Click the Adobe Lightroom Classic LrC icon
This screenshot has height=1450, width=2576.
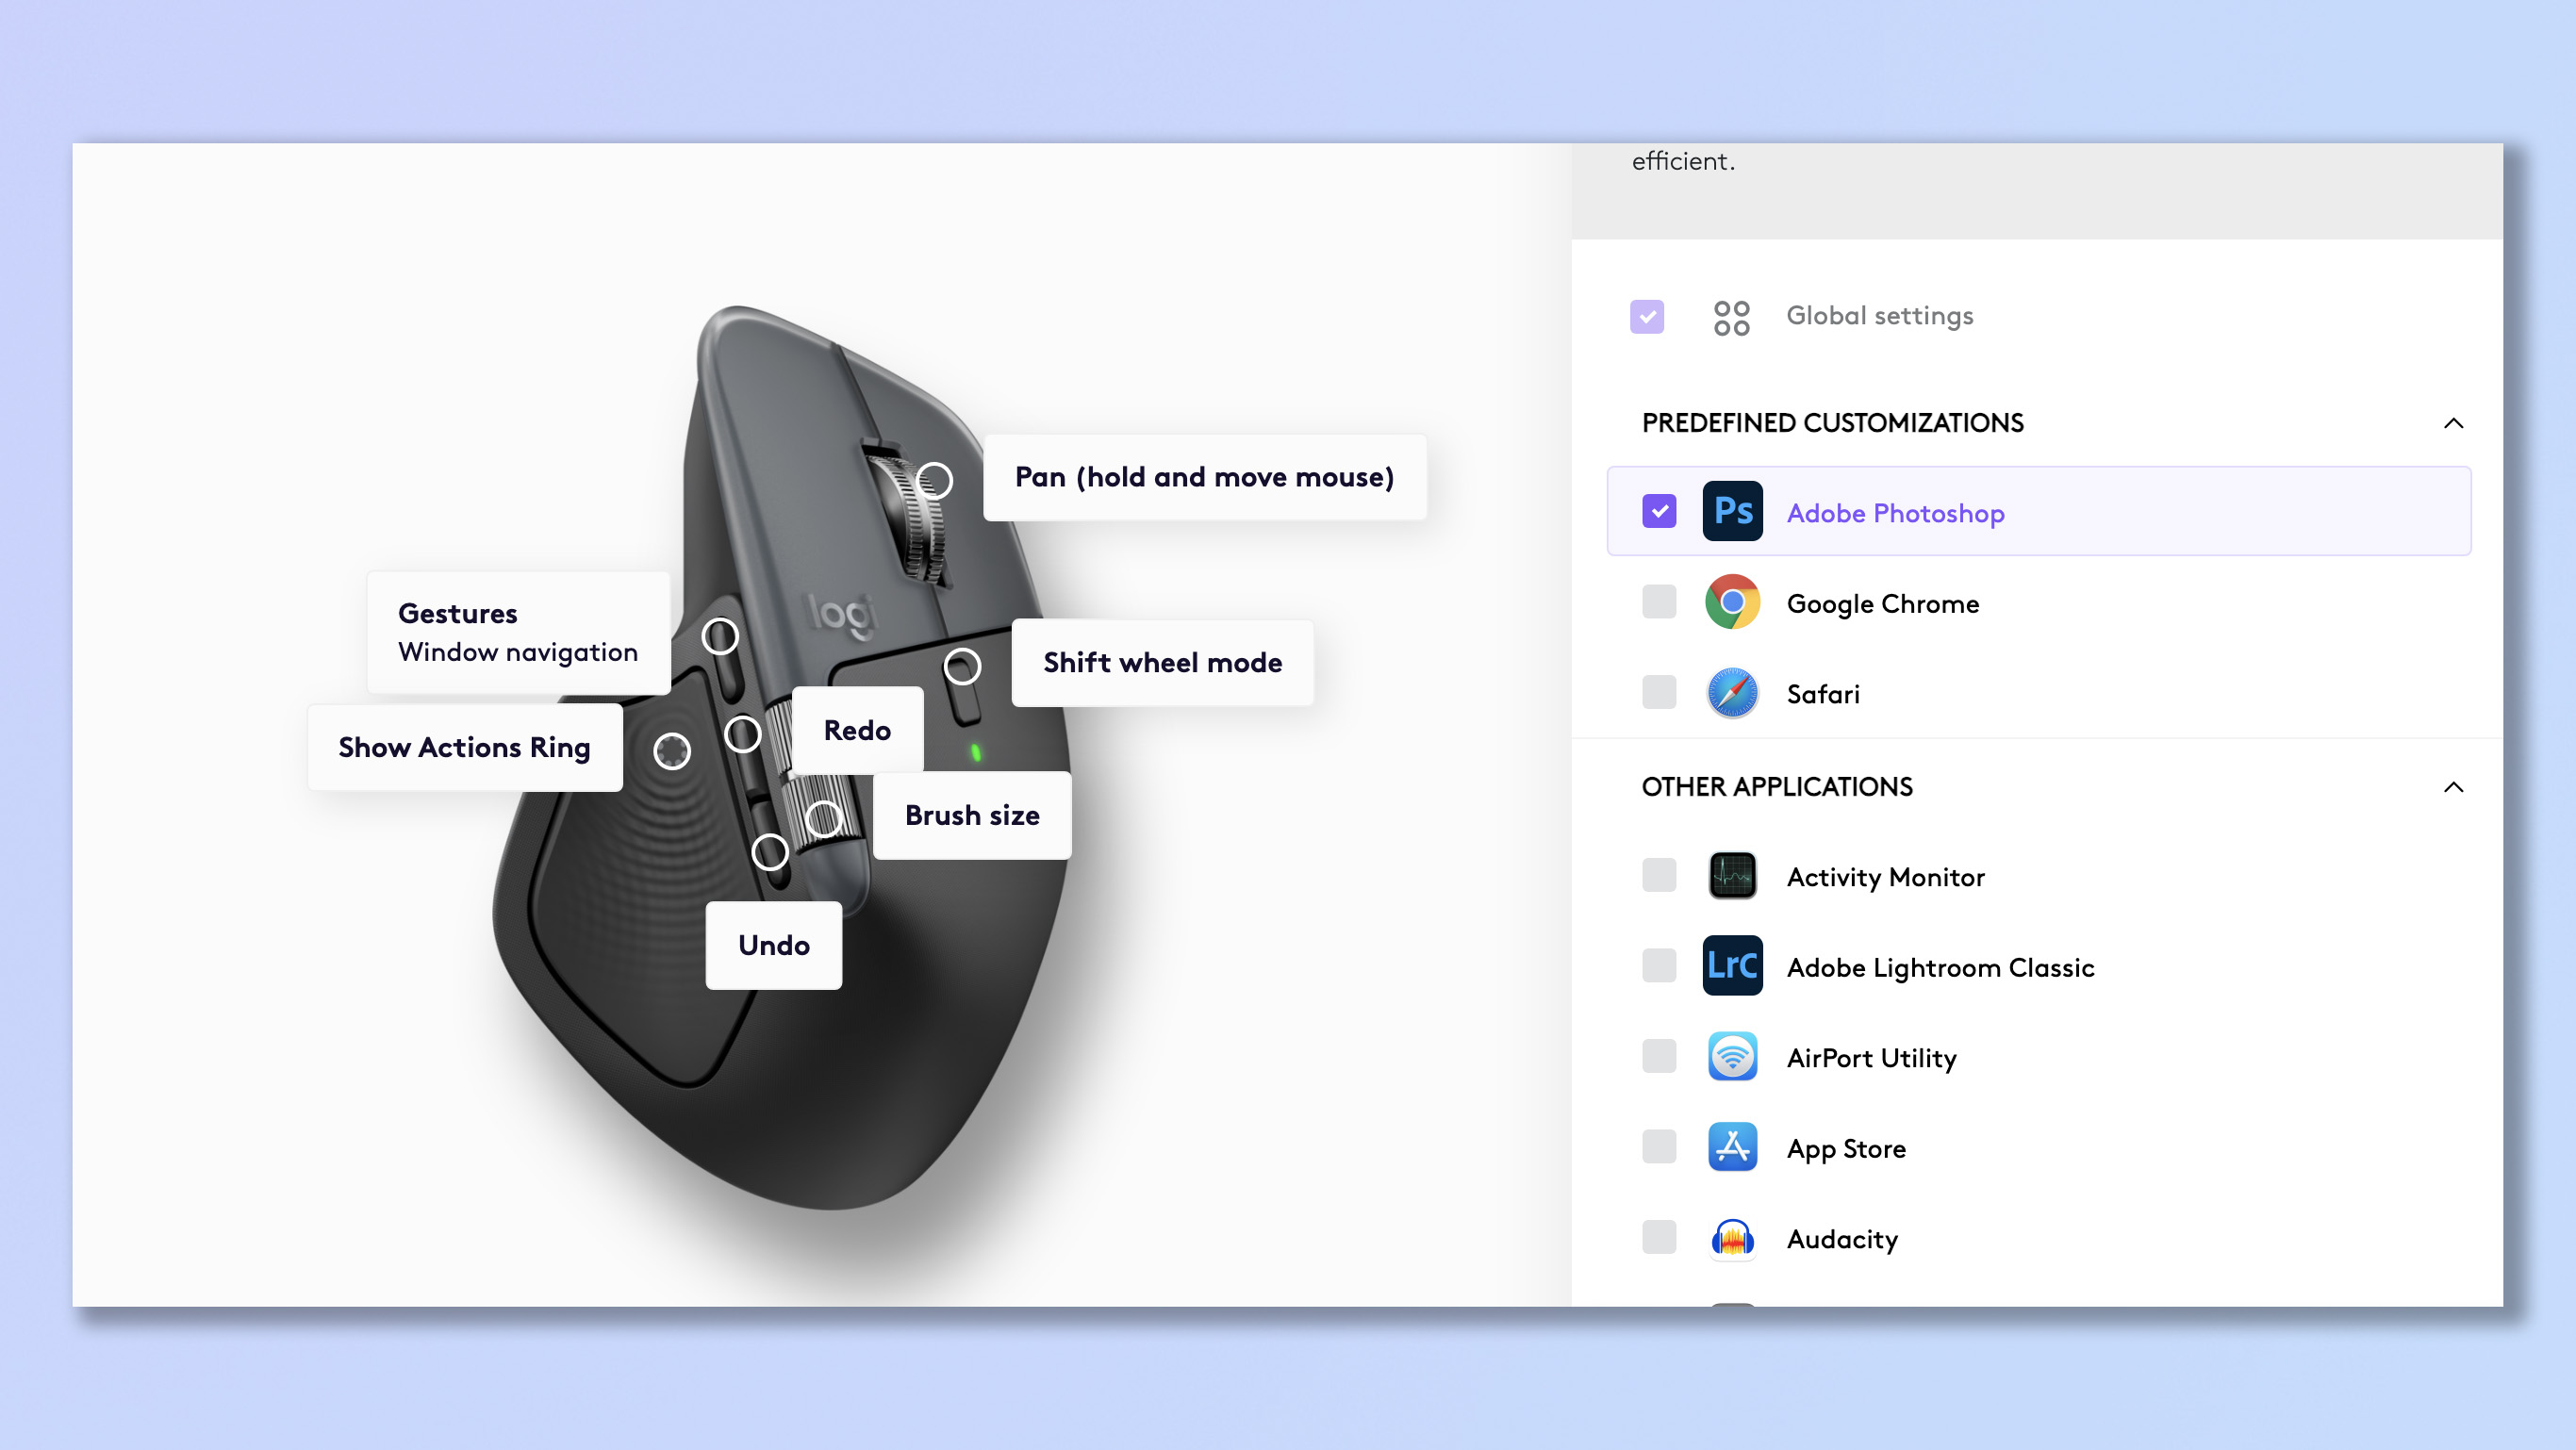(1733, 966)
